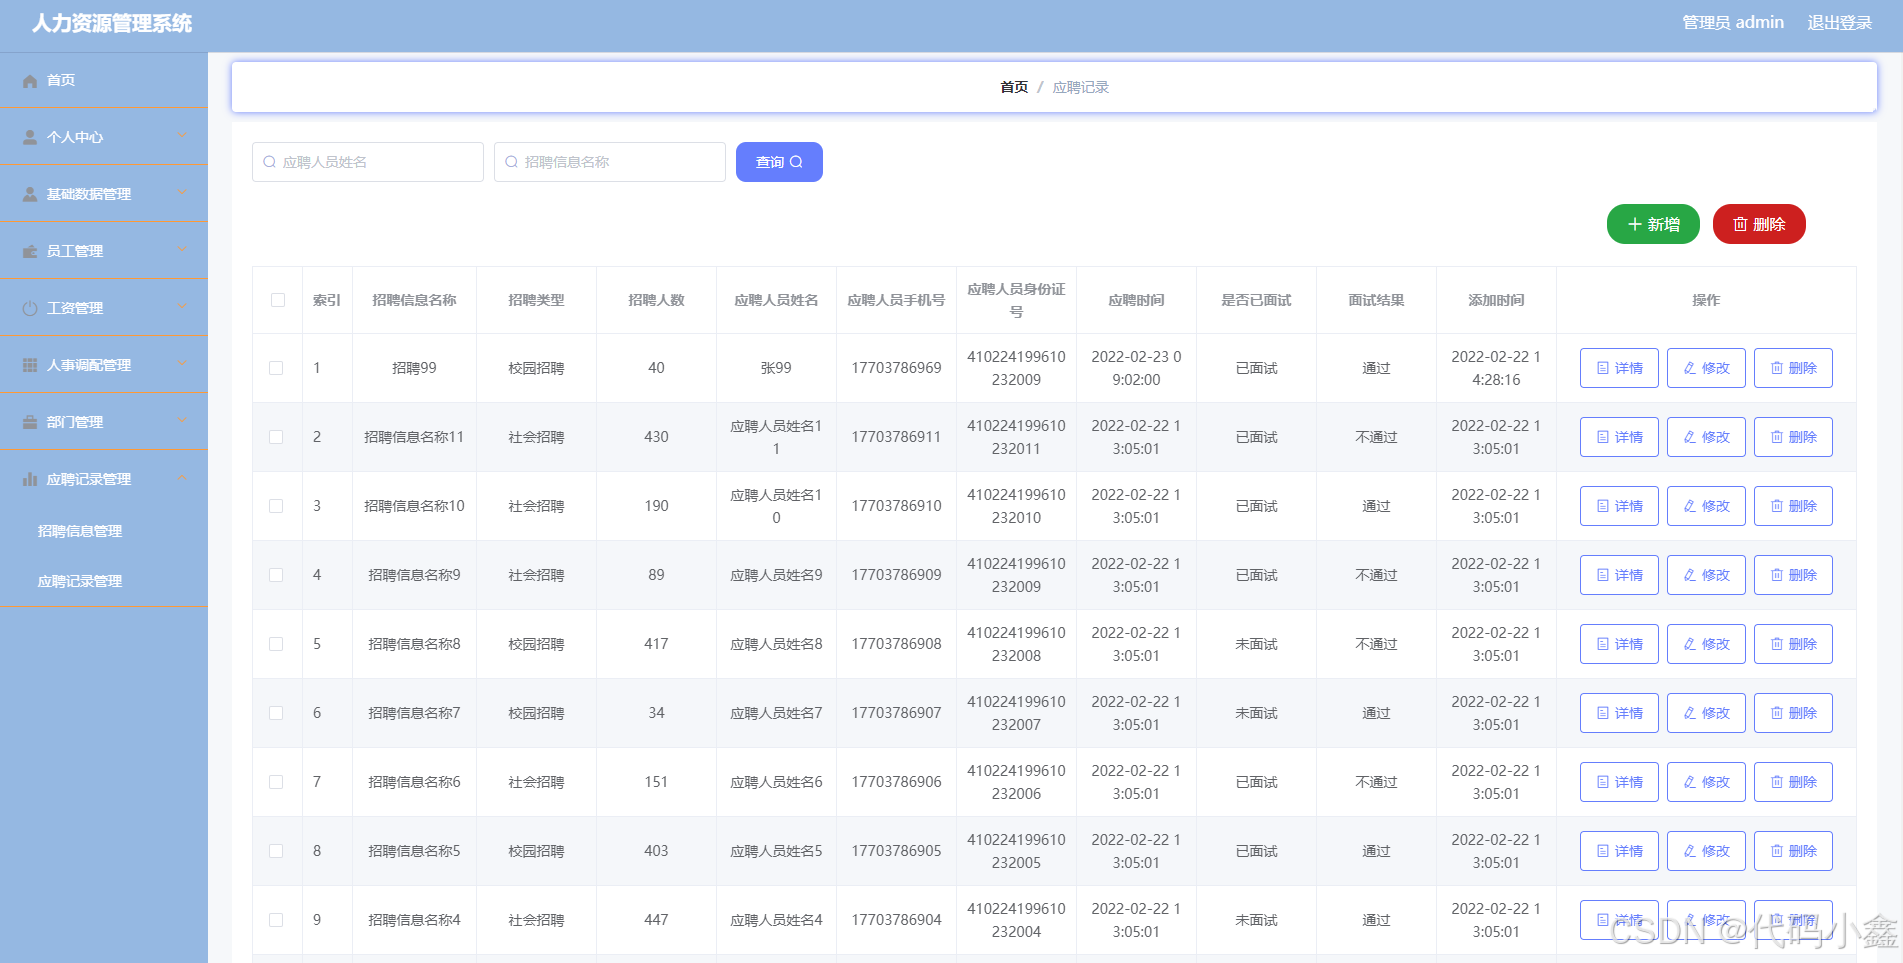
Task: Click the 应聘记录 breadcrumb text
Action: coord(1081,88)
